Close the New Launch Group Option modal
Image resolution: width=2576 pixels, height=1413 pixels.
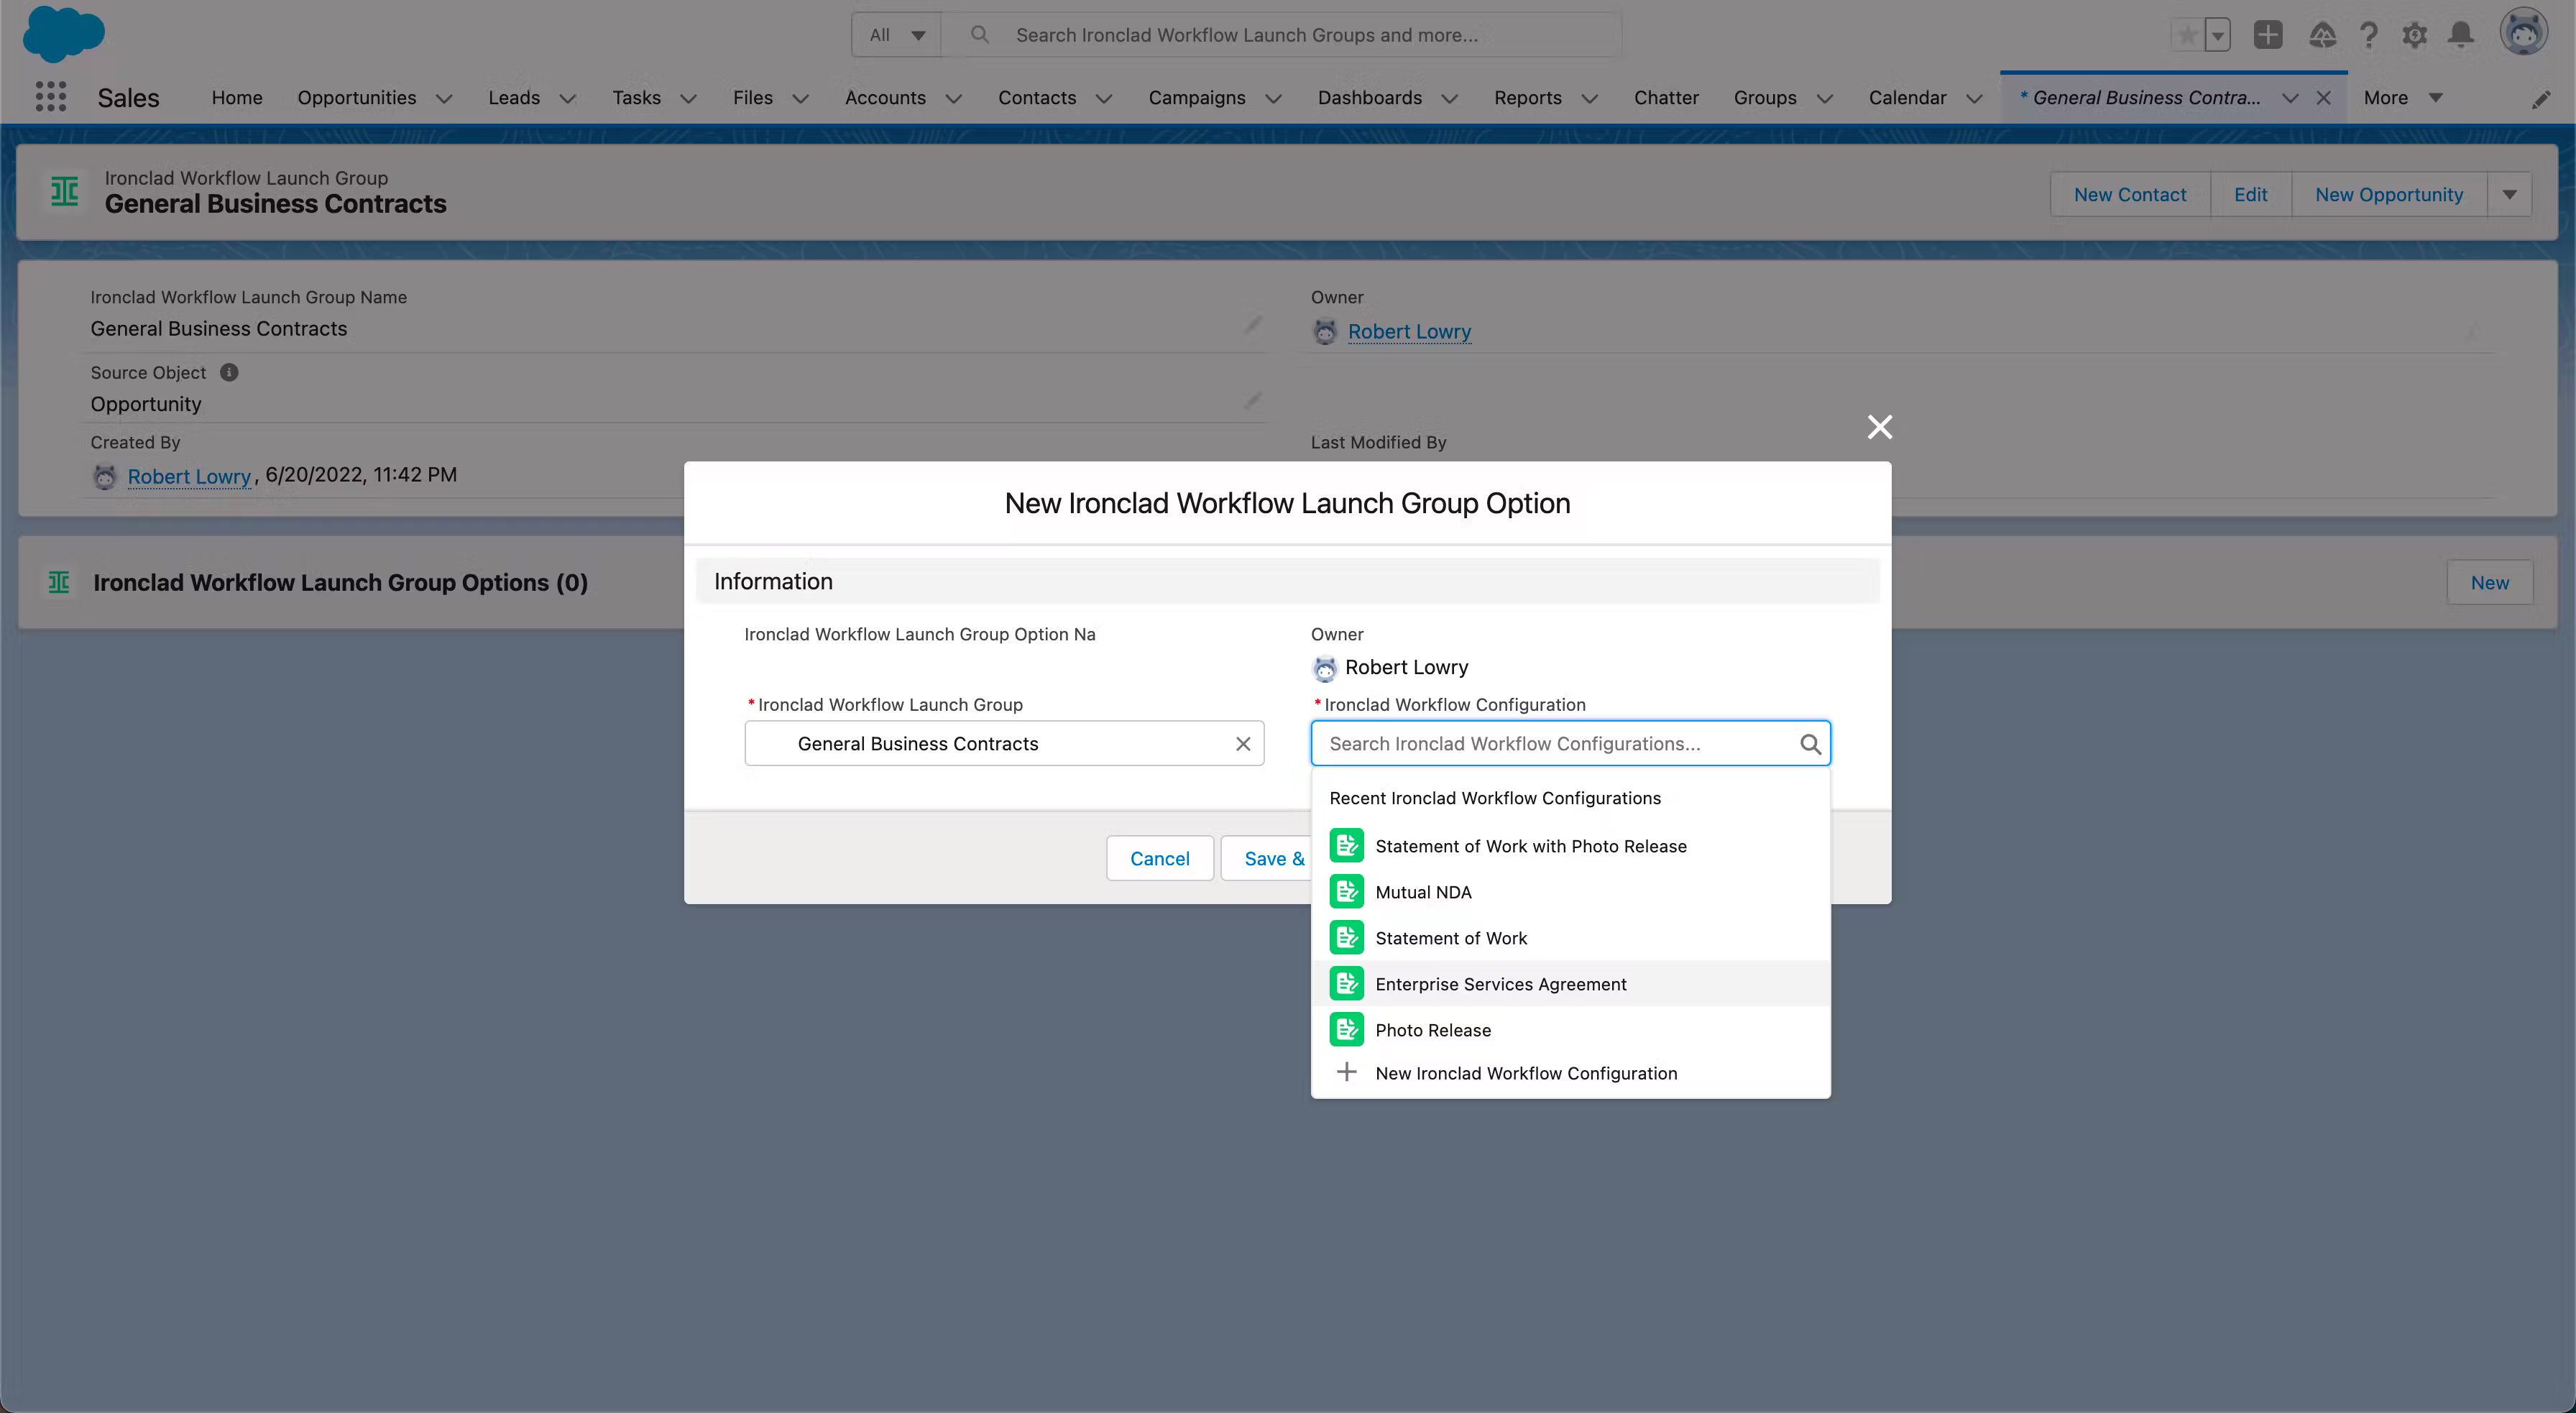[1880, 427]
